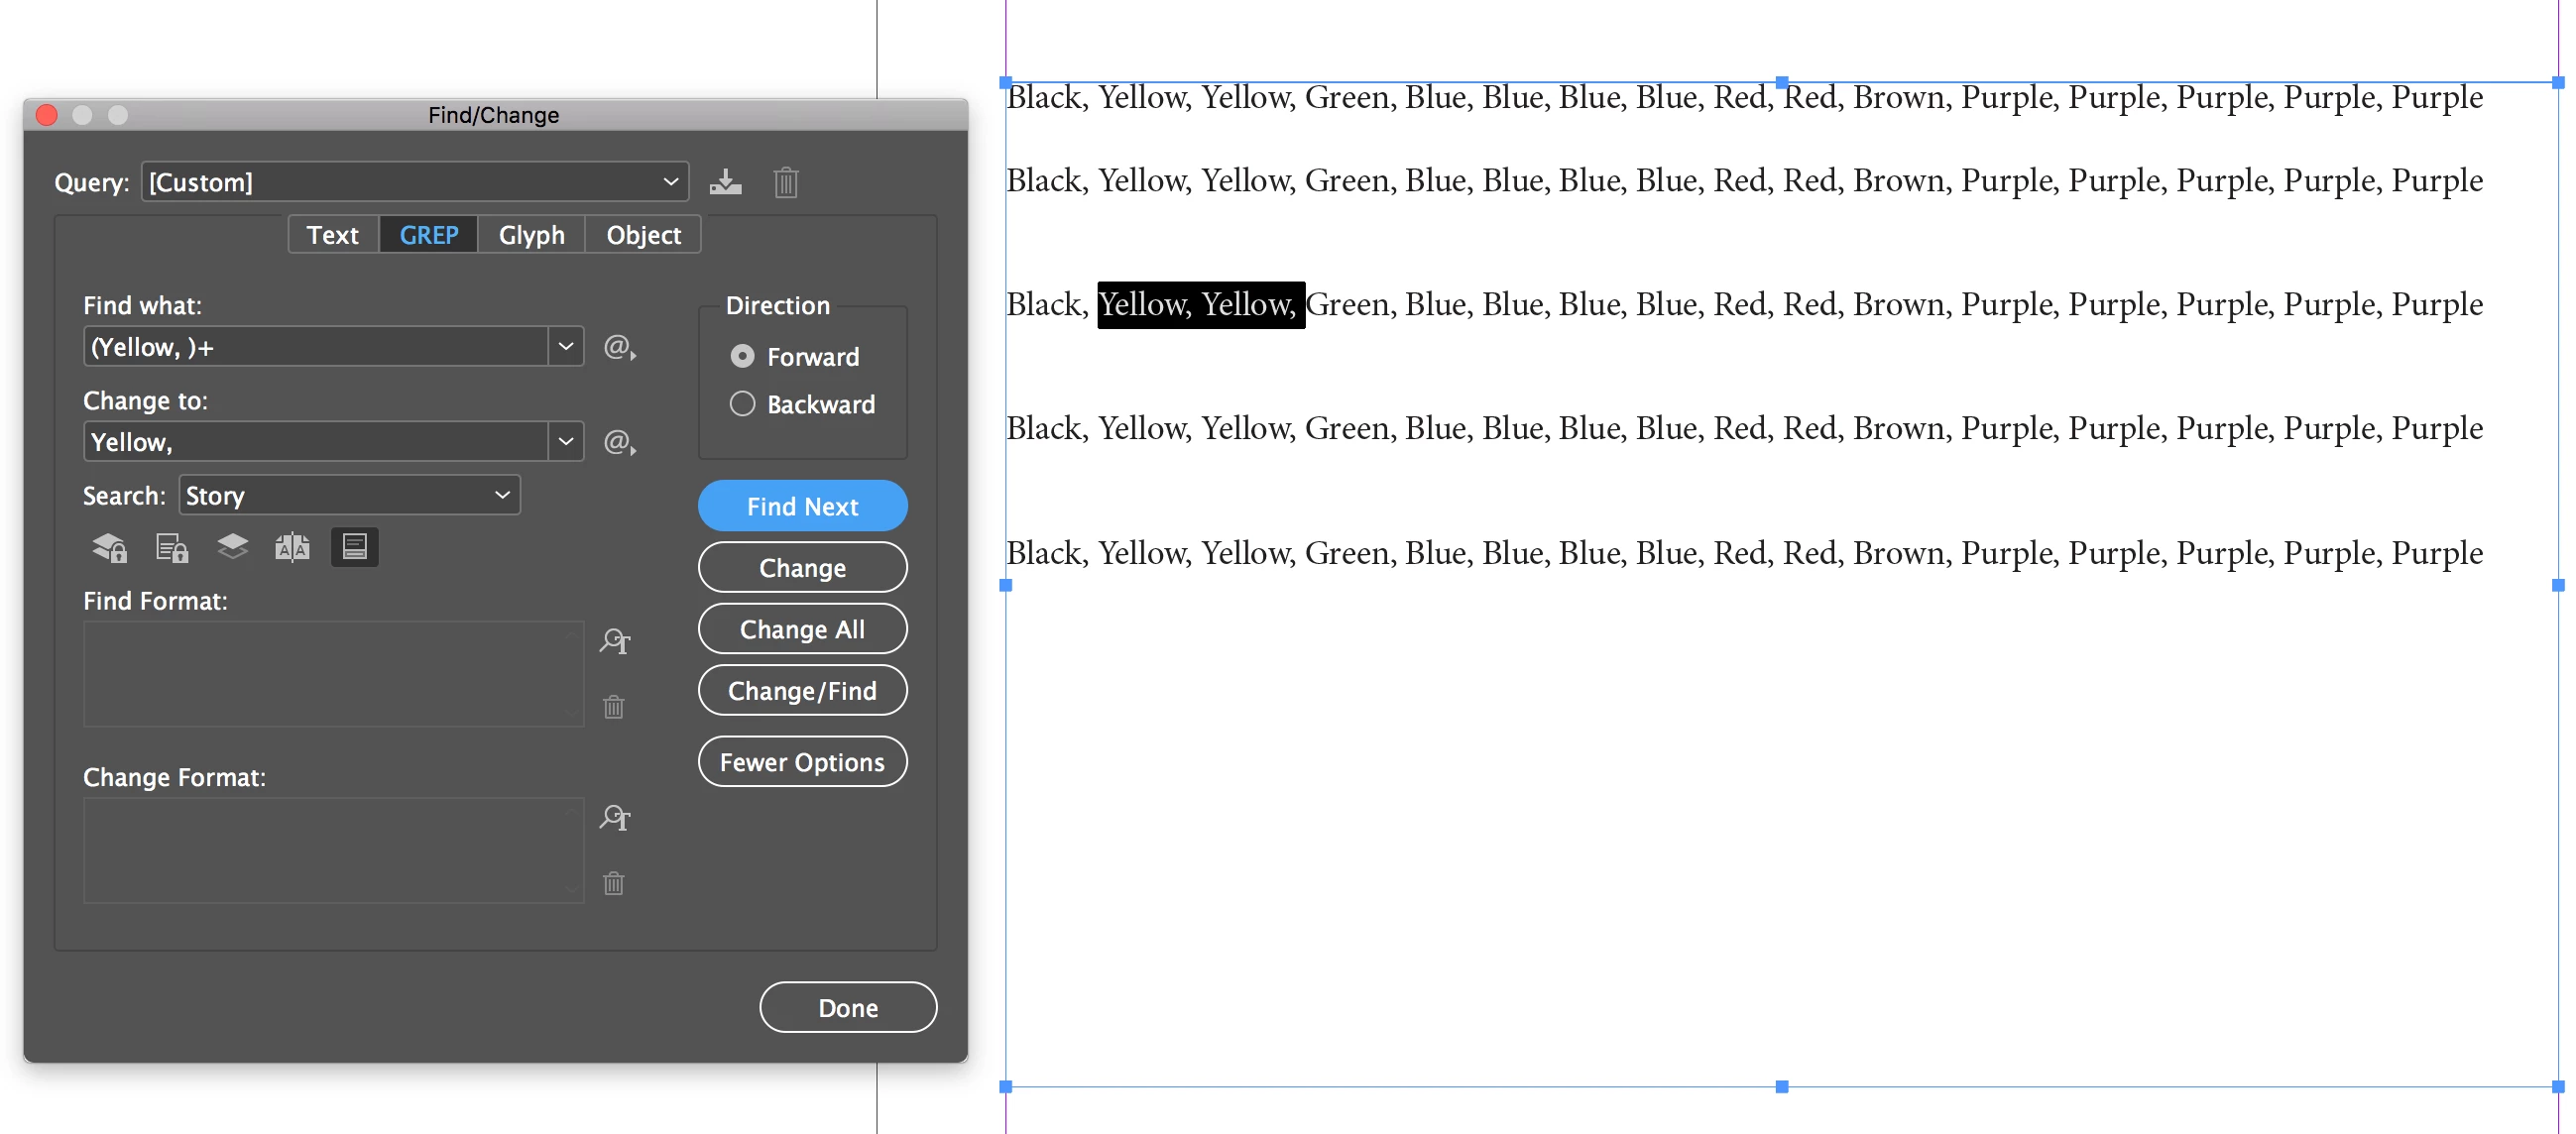Click Specify attributes to find icon
Screen dimensions: 2576x1134
pos(614,641)
